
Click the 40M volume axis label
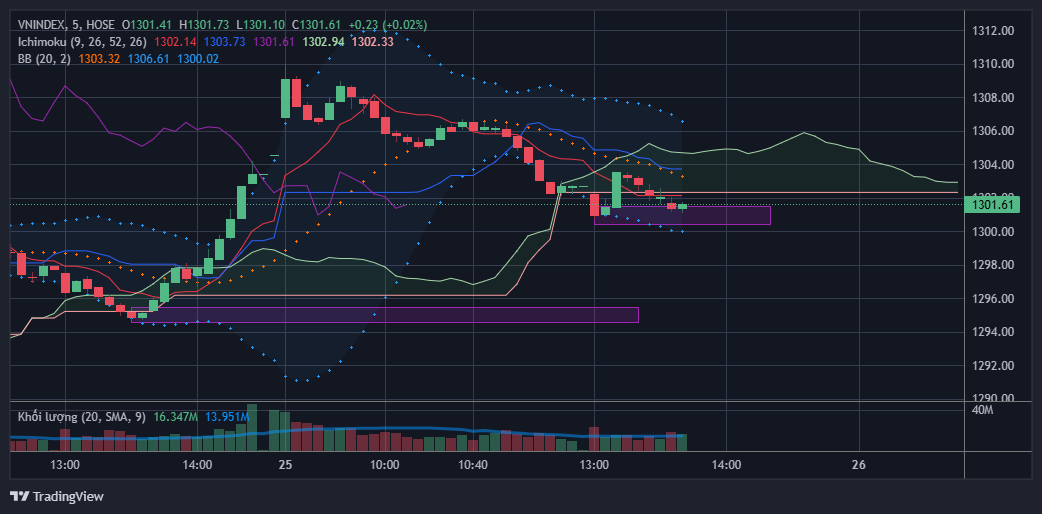coord(982,410)
